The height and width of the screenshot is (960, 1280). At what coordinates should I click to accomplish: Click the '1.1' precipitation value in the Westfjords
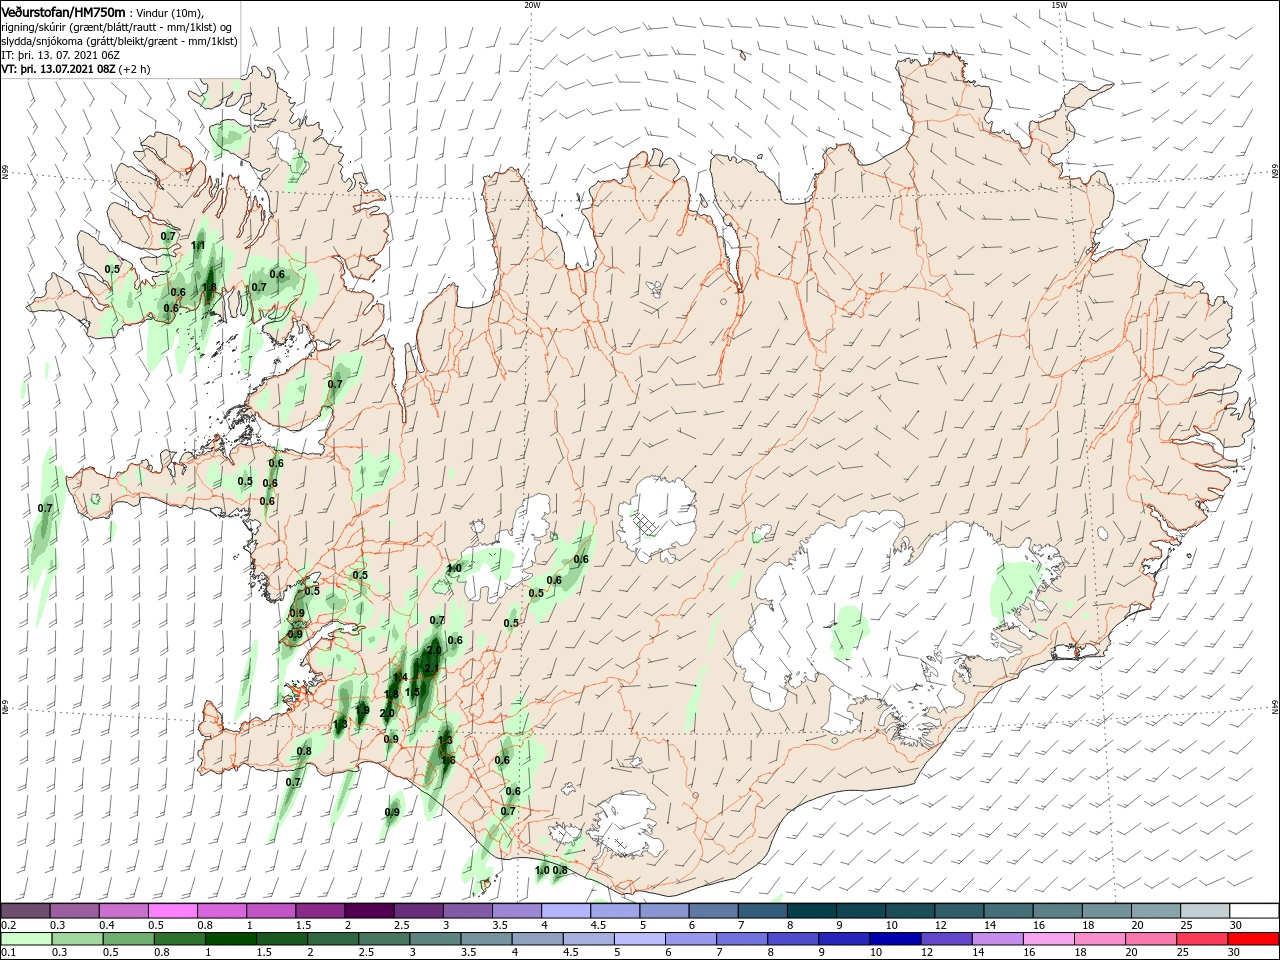coord(198,245)
